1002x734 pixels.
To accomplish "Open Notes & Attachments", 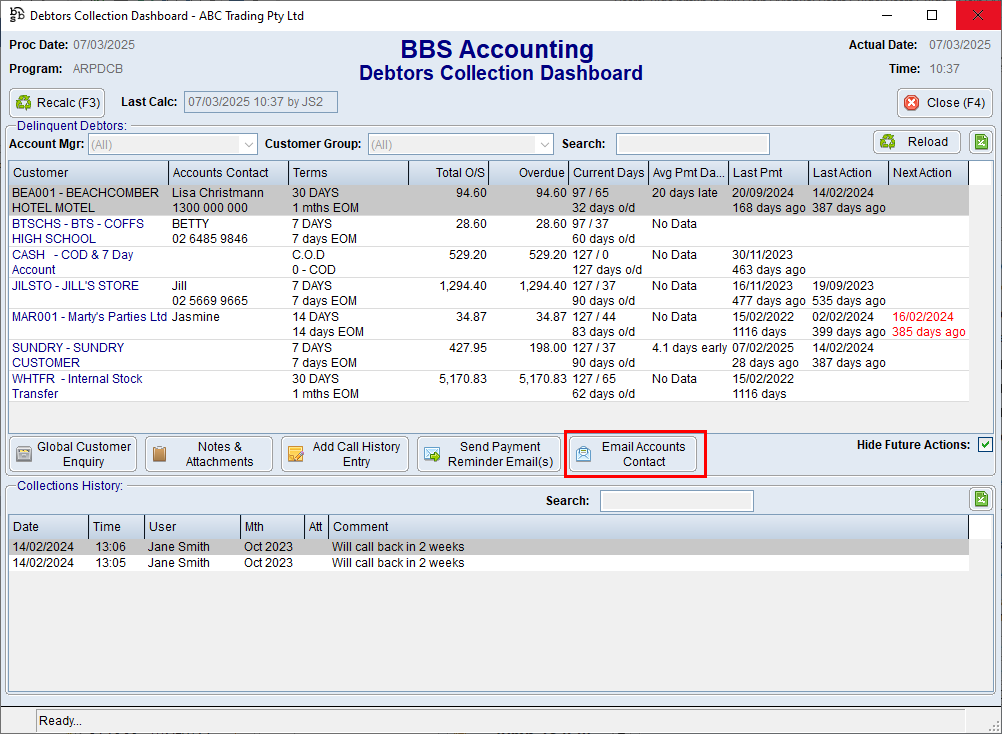I will tap(208, 454).
